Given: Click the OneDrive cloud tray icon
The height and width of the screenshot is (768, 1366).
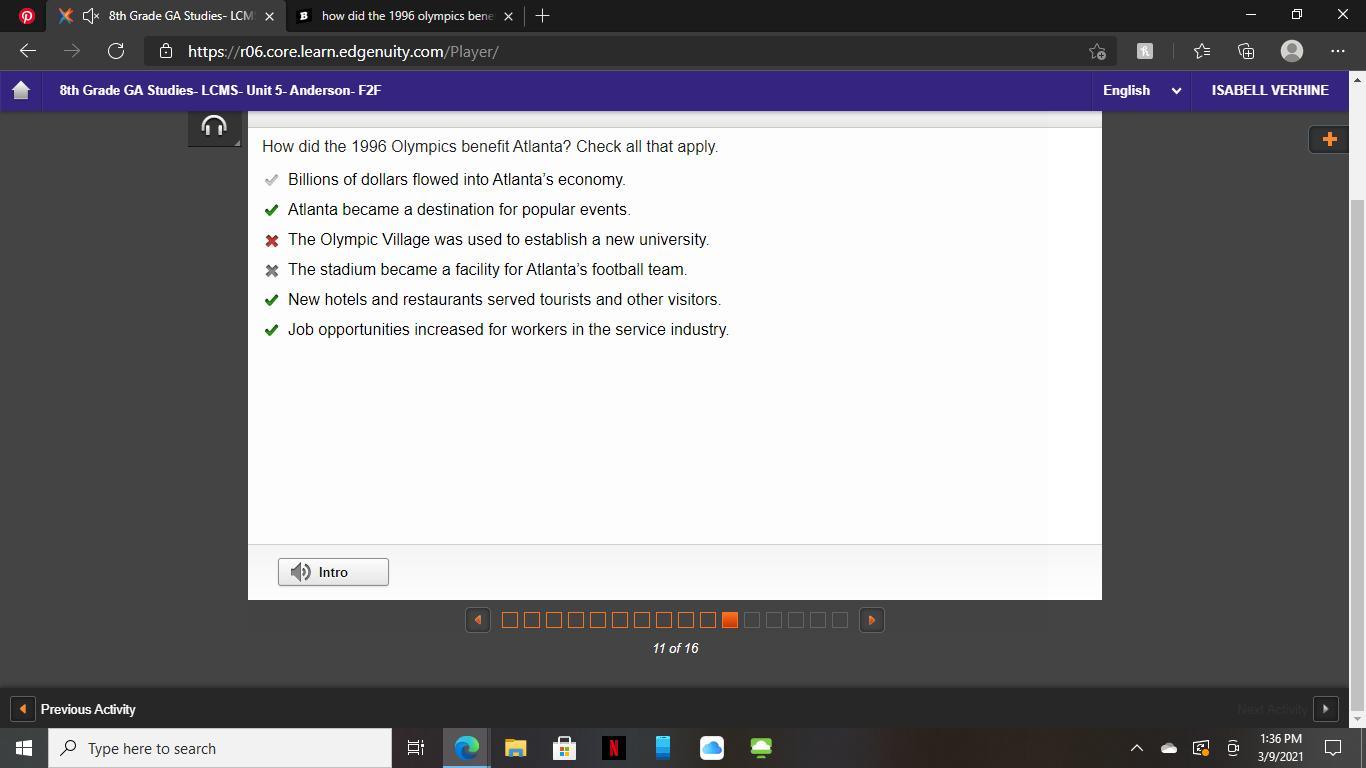Looking at the screenshot, I should (1168, 748).
